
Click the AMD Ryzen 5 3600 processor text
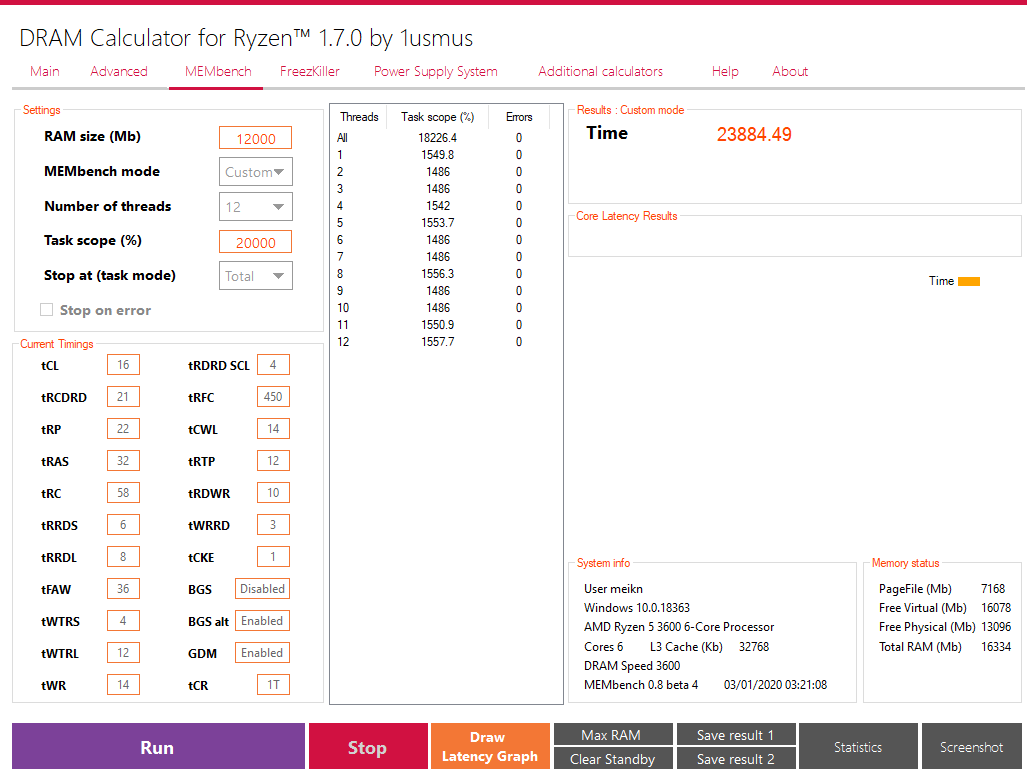[679, 627]
